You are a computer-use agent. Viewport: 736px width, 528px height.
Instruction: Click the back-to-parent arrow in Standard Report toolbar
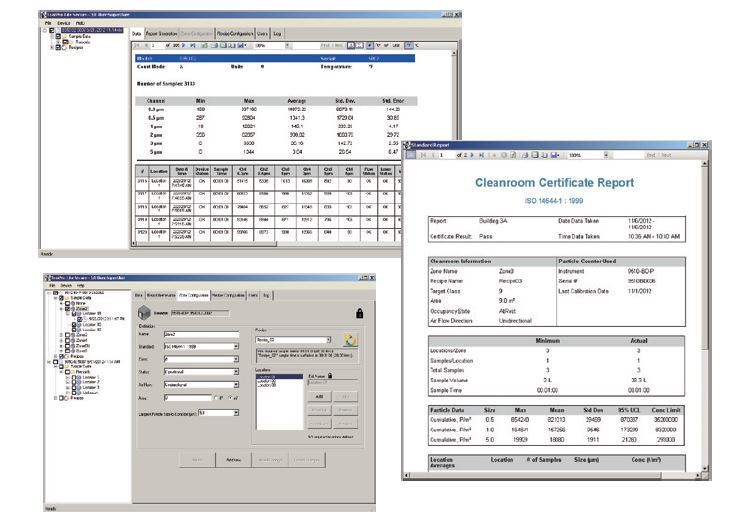coord(494,155)
